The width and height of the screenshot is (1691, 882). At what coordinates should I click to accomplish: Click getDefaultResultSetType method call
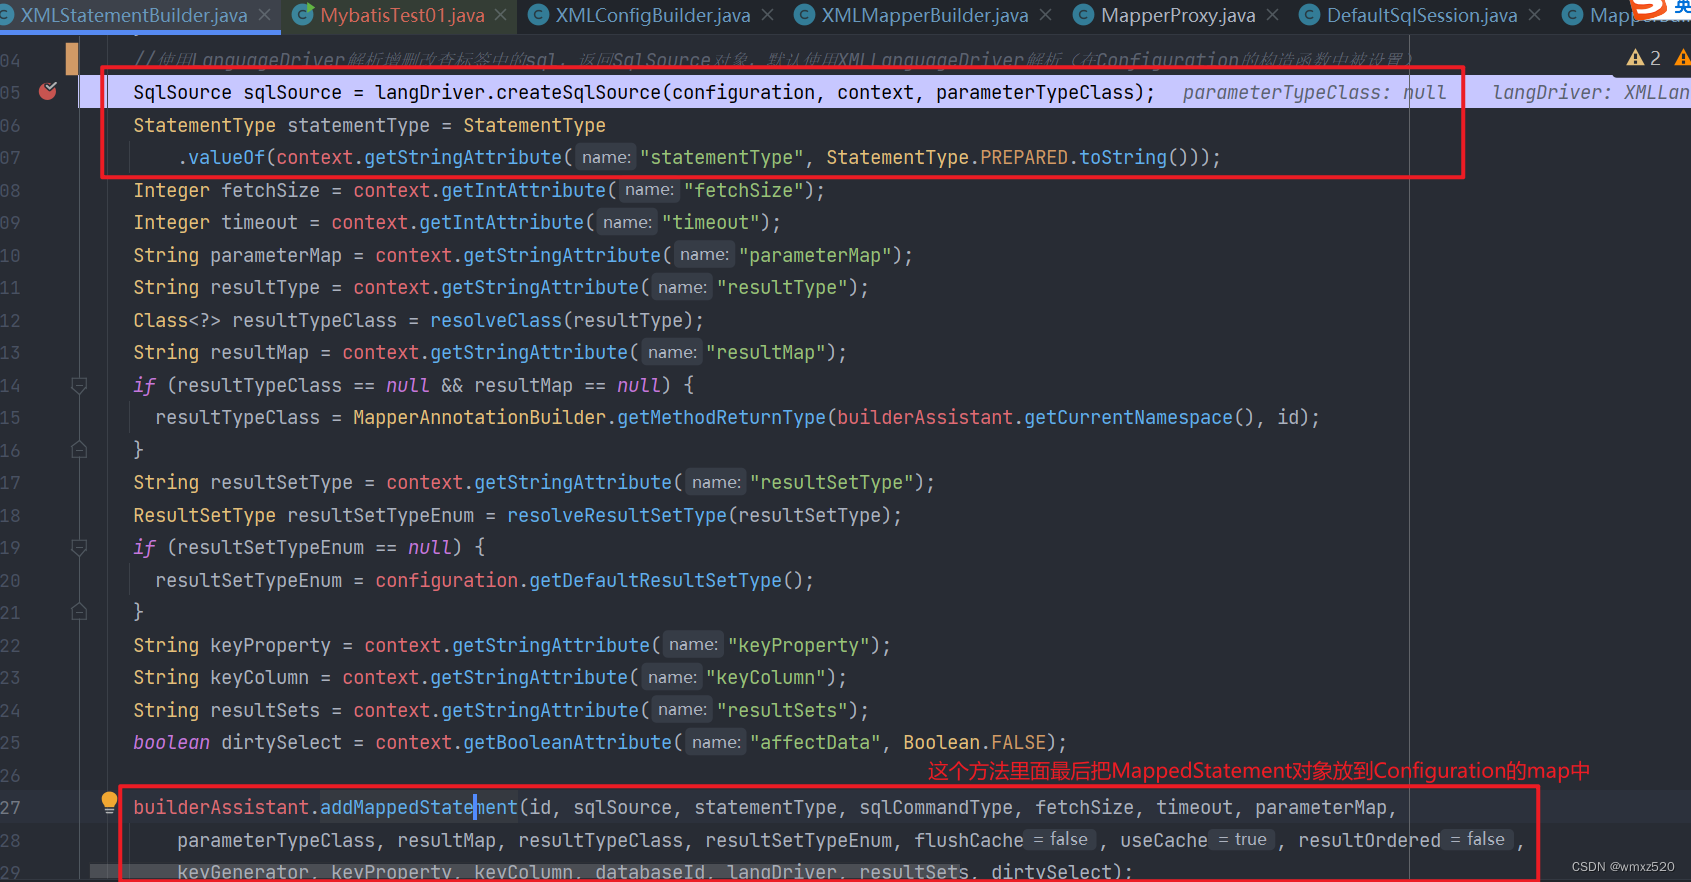pos(655,580)
